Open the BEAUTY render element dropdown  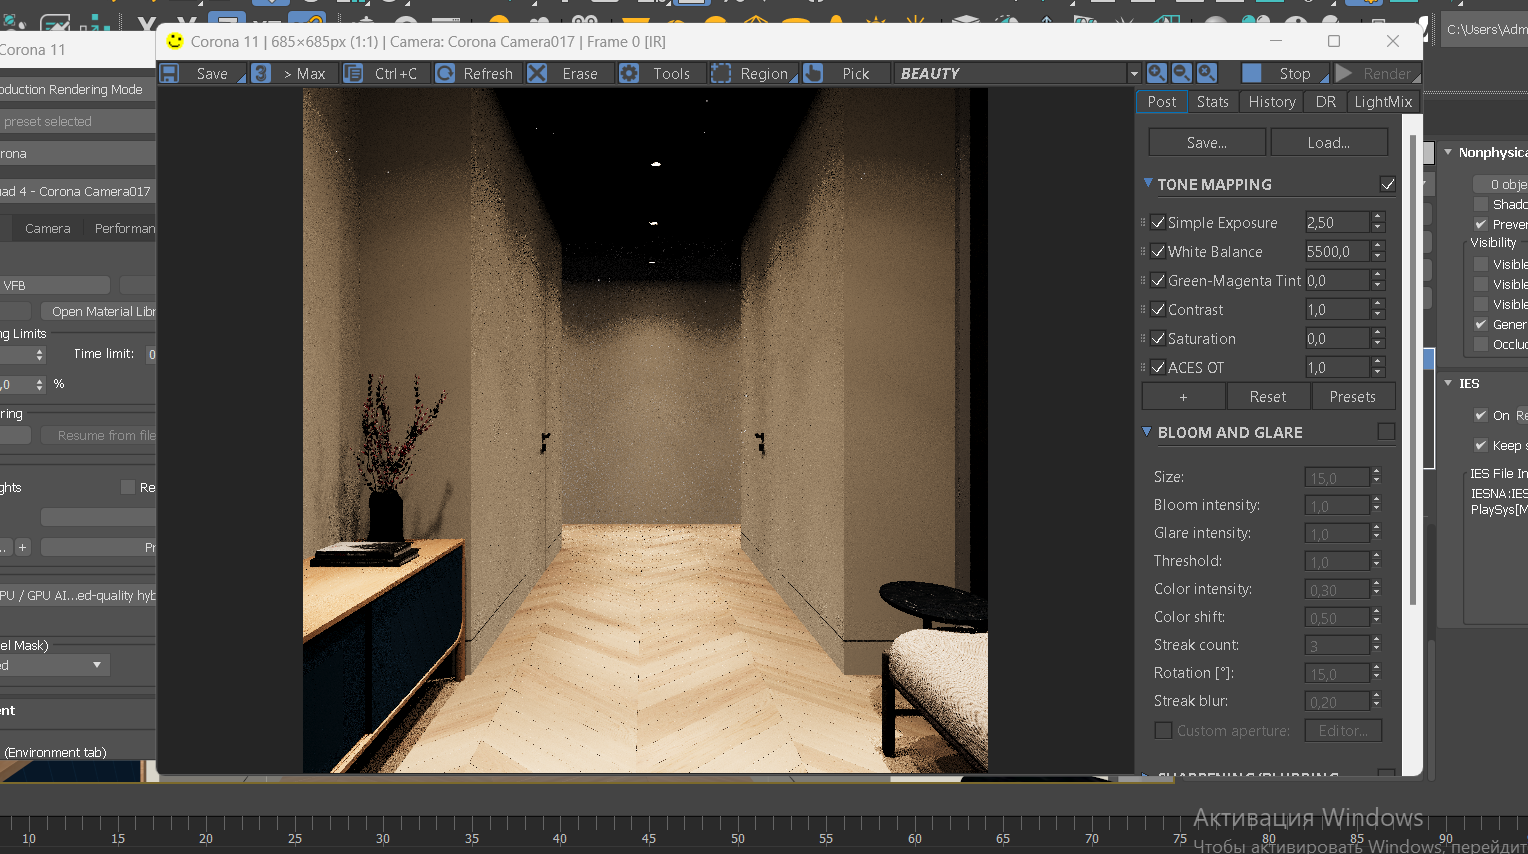[x=1133, y=74]
